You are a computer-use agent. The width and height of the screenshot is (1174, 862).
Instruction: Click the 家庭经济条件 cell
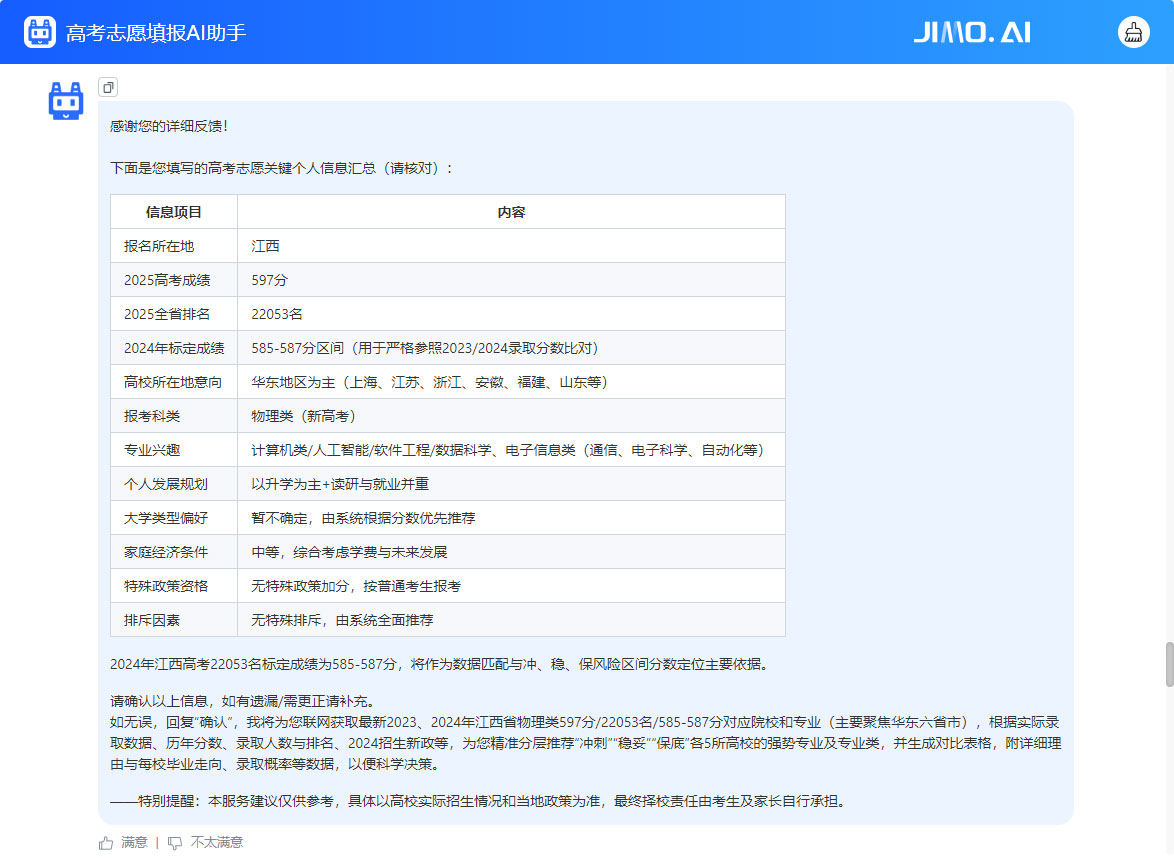pos(174,552)
